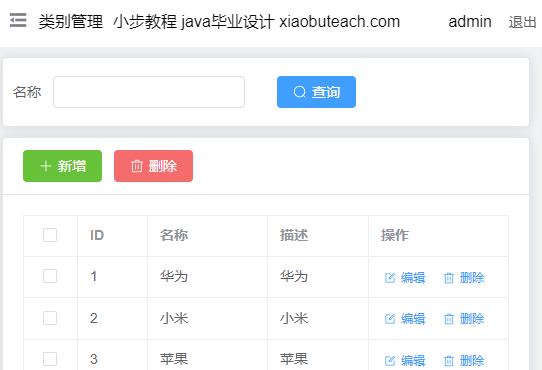Open the admin user menu

point(470,22)
